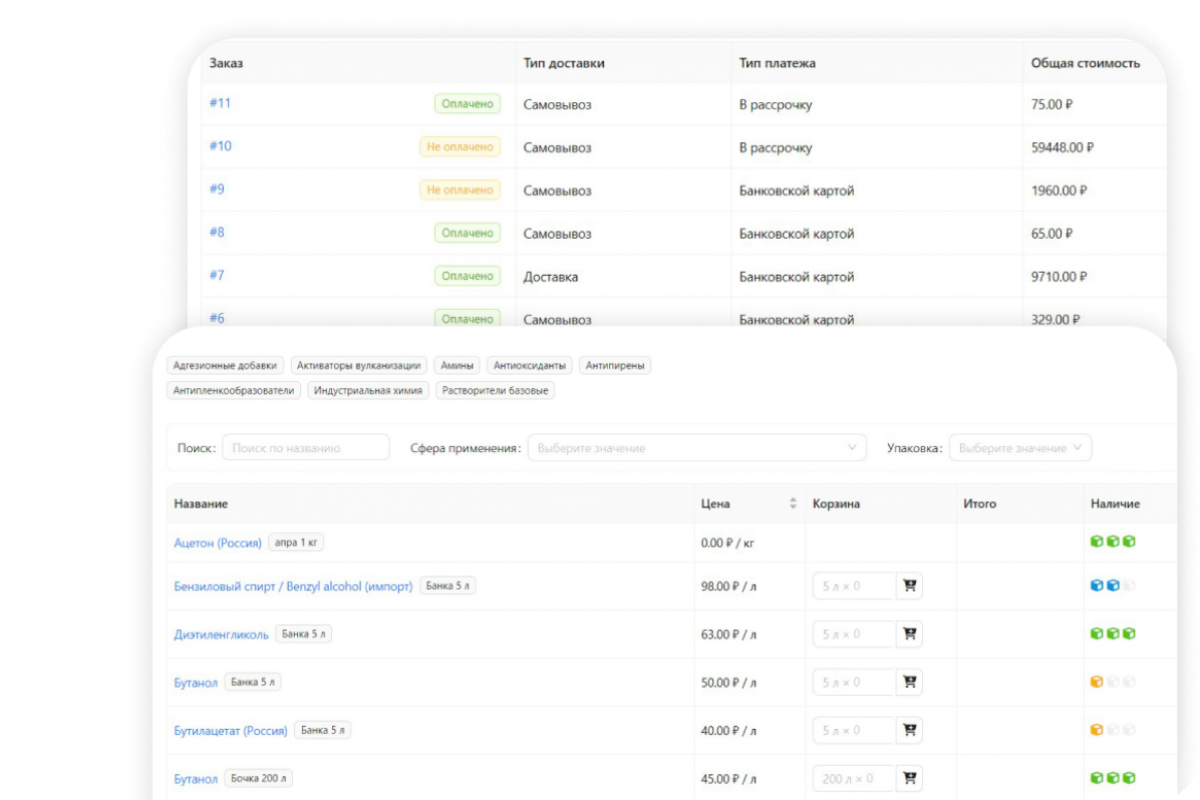
Task: Click cart icon in Диэтиленгликоль row
Action: [909, 634]
